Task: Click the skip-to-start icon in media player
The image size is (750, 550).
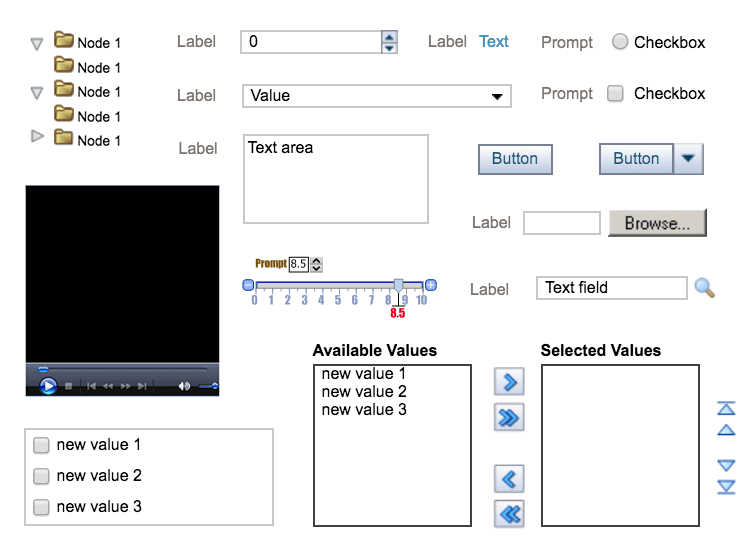Action: coord(91,386)
